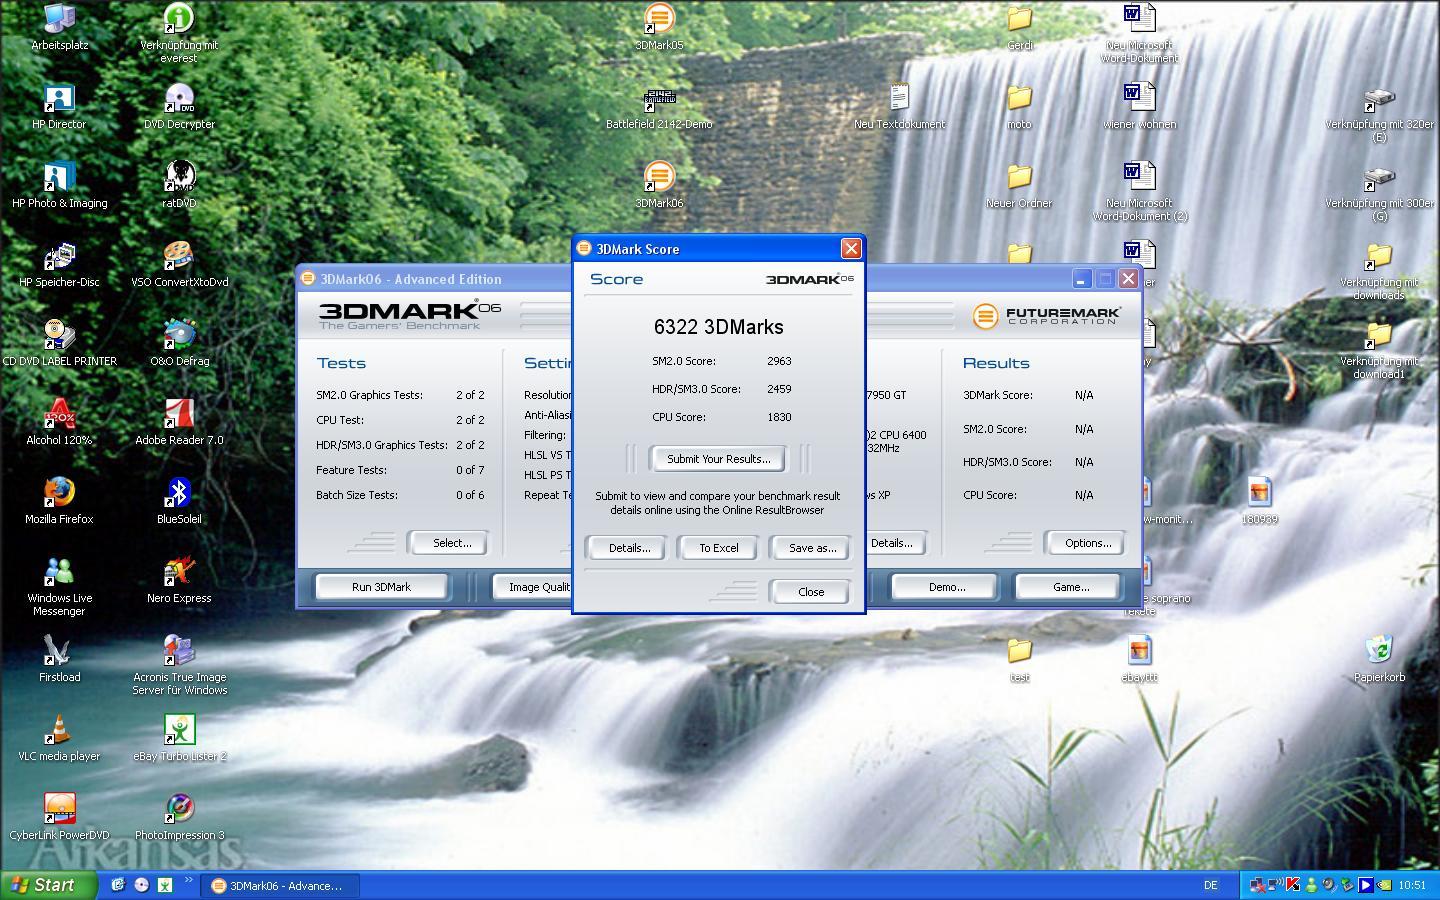This screenshot has height=900, width=1440.
Task: Select Verknüpfung mit downloads folder
Action: click(1379, 270)
